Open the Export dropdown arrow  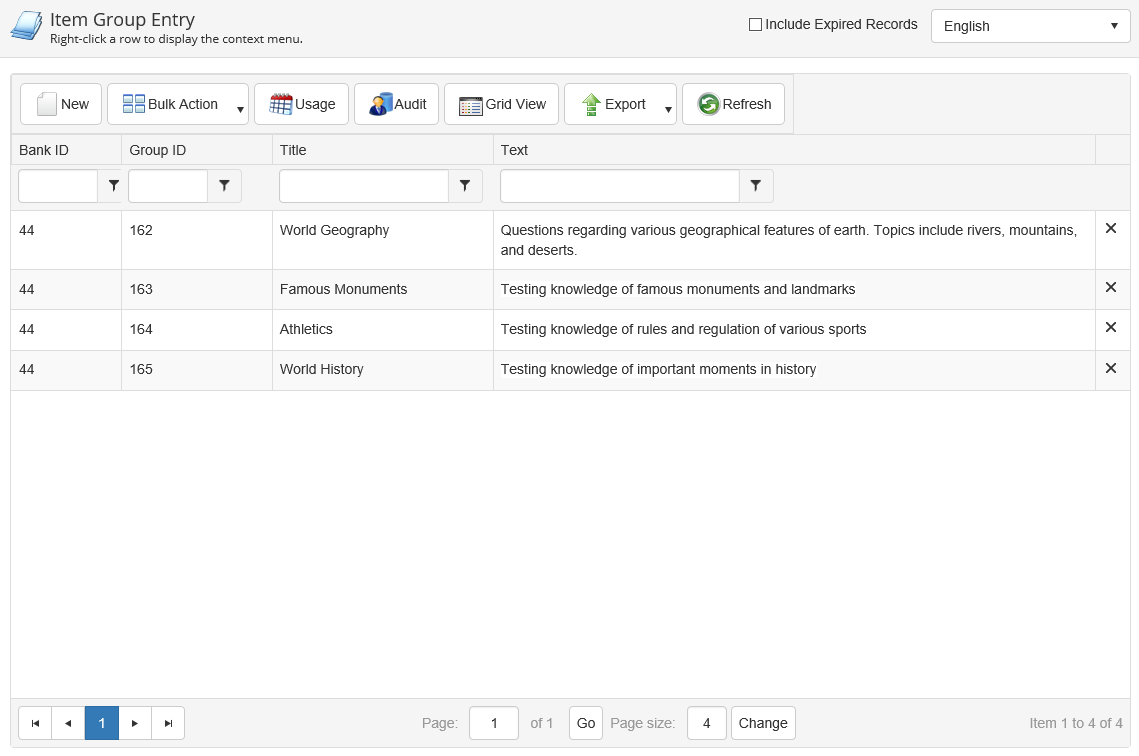668,108
